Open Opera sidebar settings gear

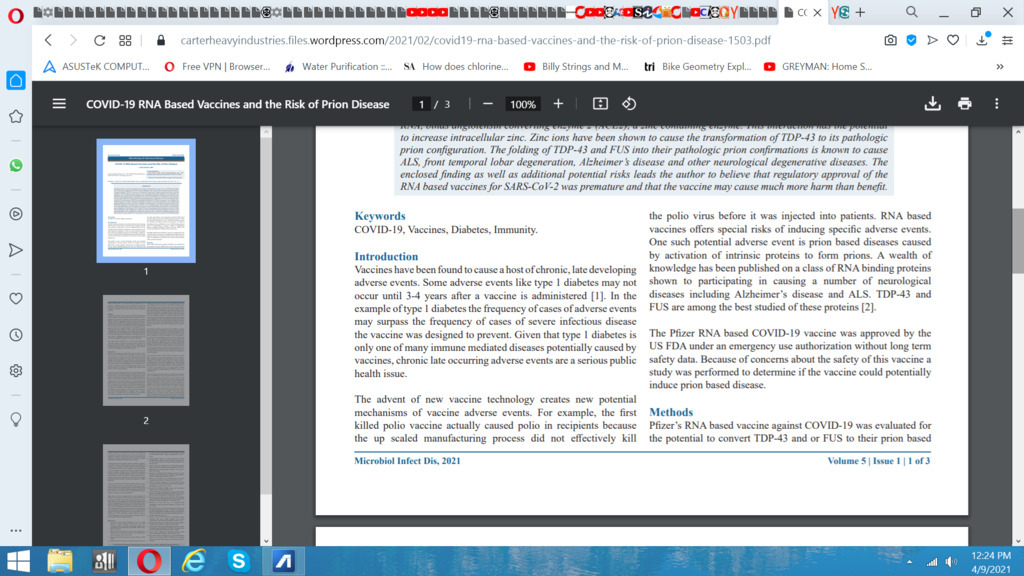tap(16, 370)
